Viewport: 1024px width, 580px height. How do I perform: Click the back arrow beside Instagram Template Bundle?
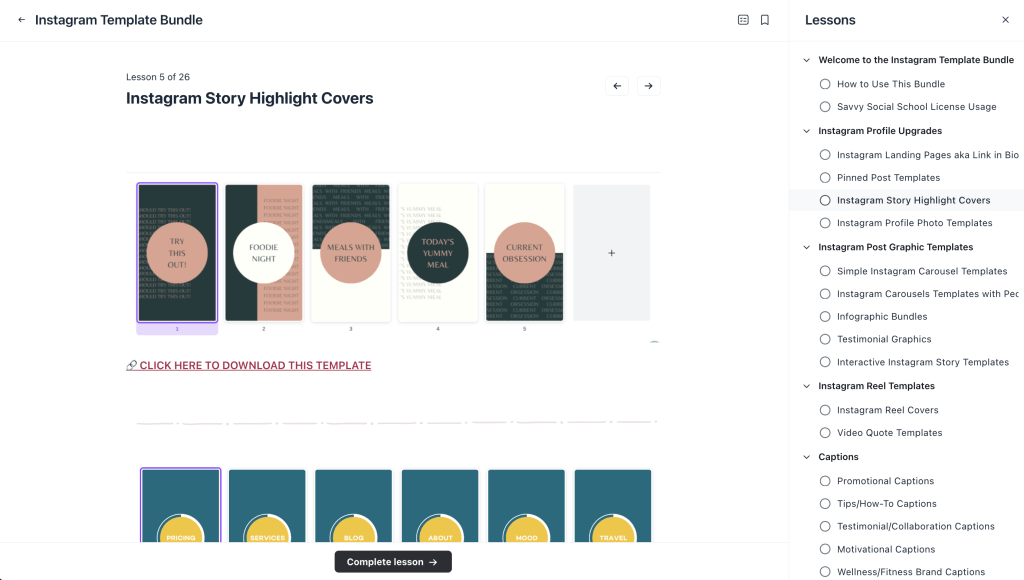[21, 20]
